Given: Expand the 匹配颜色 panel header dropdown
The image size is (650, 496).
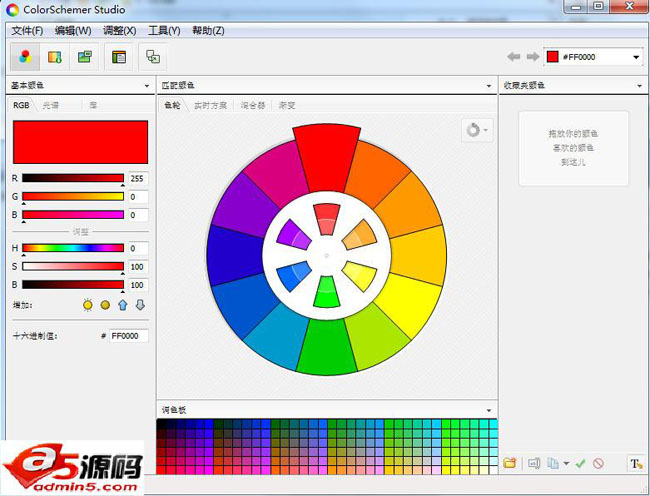Looking at the screenshot, I should 489,86.
